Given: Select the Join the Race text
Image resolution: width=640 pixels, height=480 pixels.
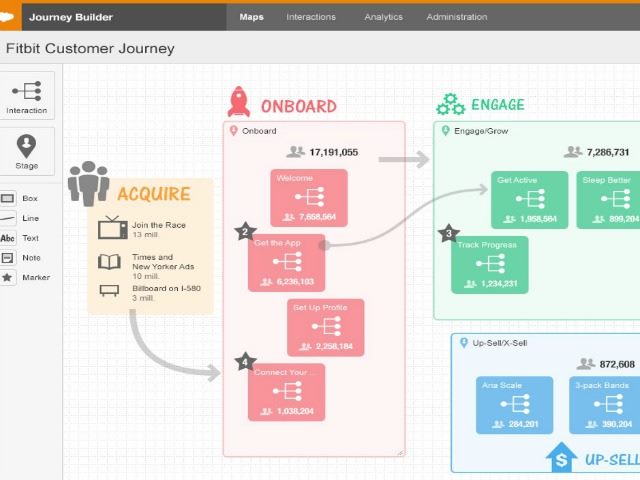Looking at the screenshot, I should [x=159, y=225].
